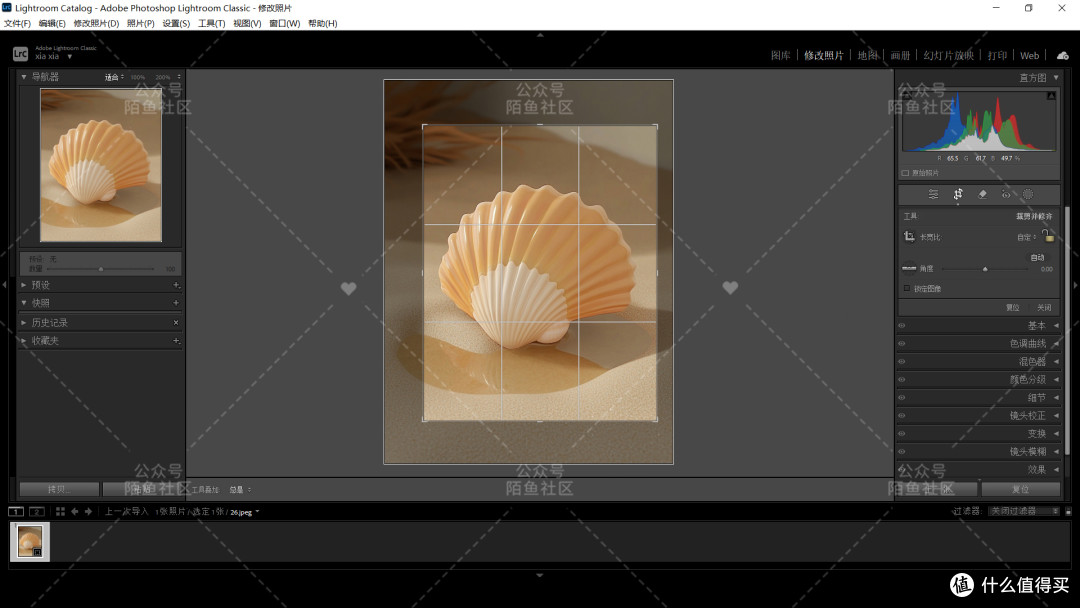Enable the 原始照片 checkbox

coord(905,173)
